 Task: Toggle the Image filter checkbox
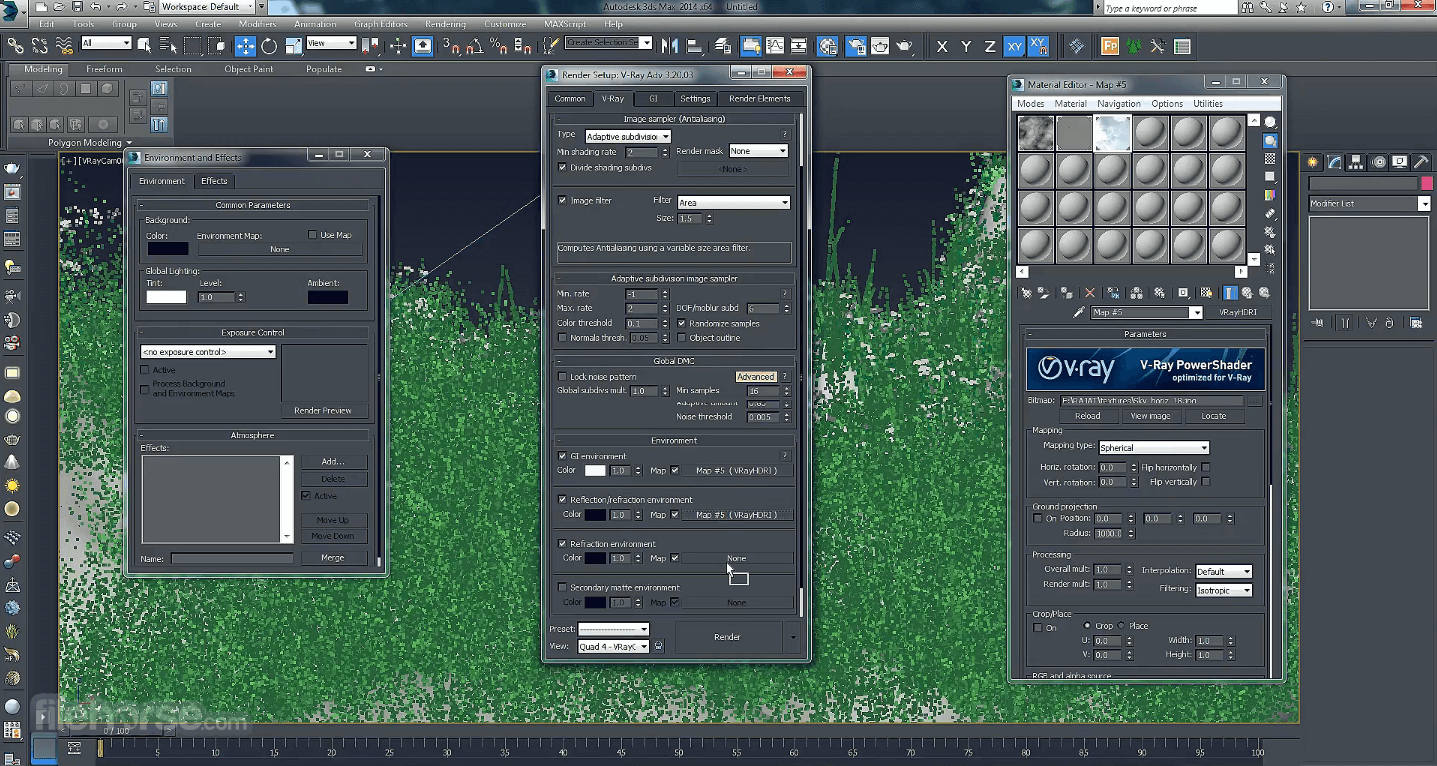pyautogui.click(x=562, y=200)
